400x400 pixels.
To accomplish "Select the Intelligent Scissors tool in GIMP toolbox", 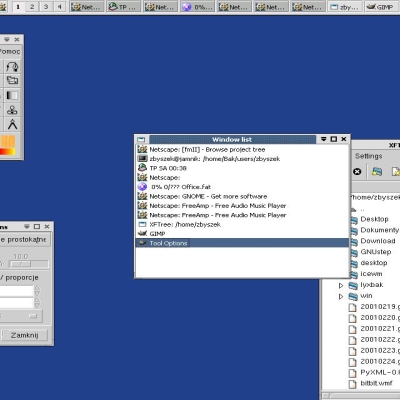I will [x=12, y=67].
